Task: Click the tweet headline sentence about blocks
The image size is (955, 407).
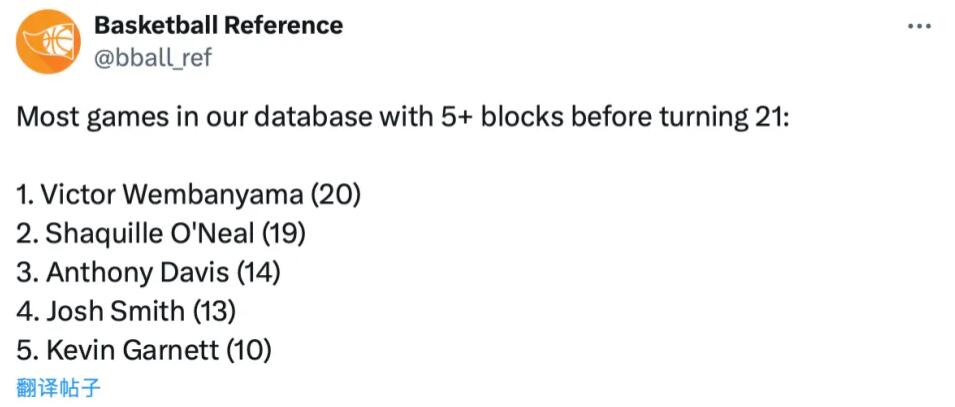Action: coord(403,117)
